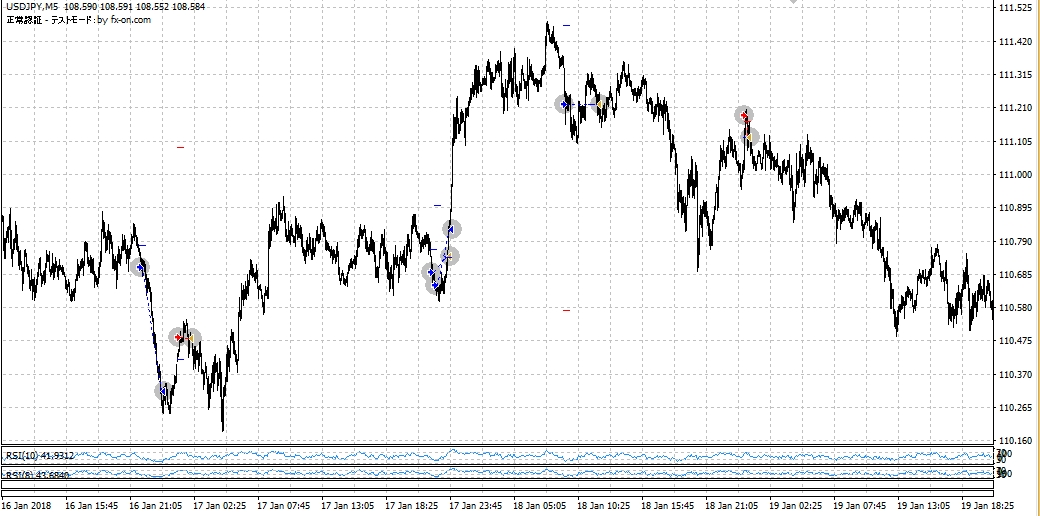Screen dimensions: 1040x516
Task: Click the 110.685 price scale label
Action: pyautogui.click(x=1013, y=275)
